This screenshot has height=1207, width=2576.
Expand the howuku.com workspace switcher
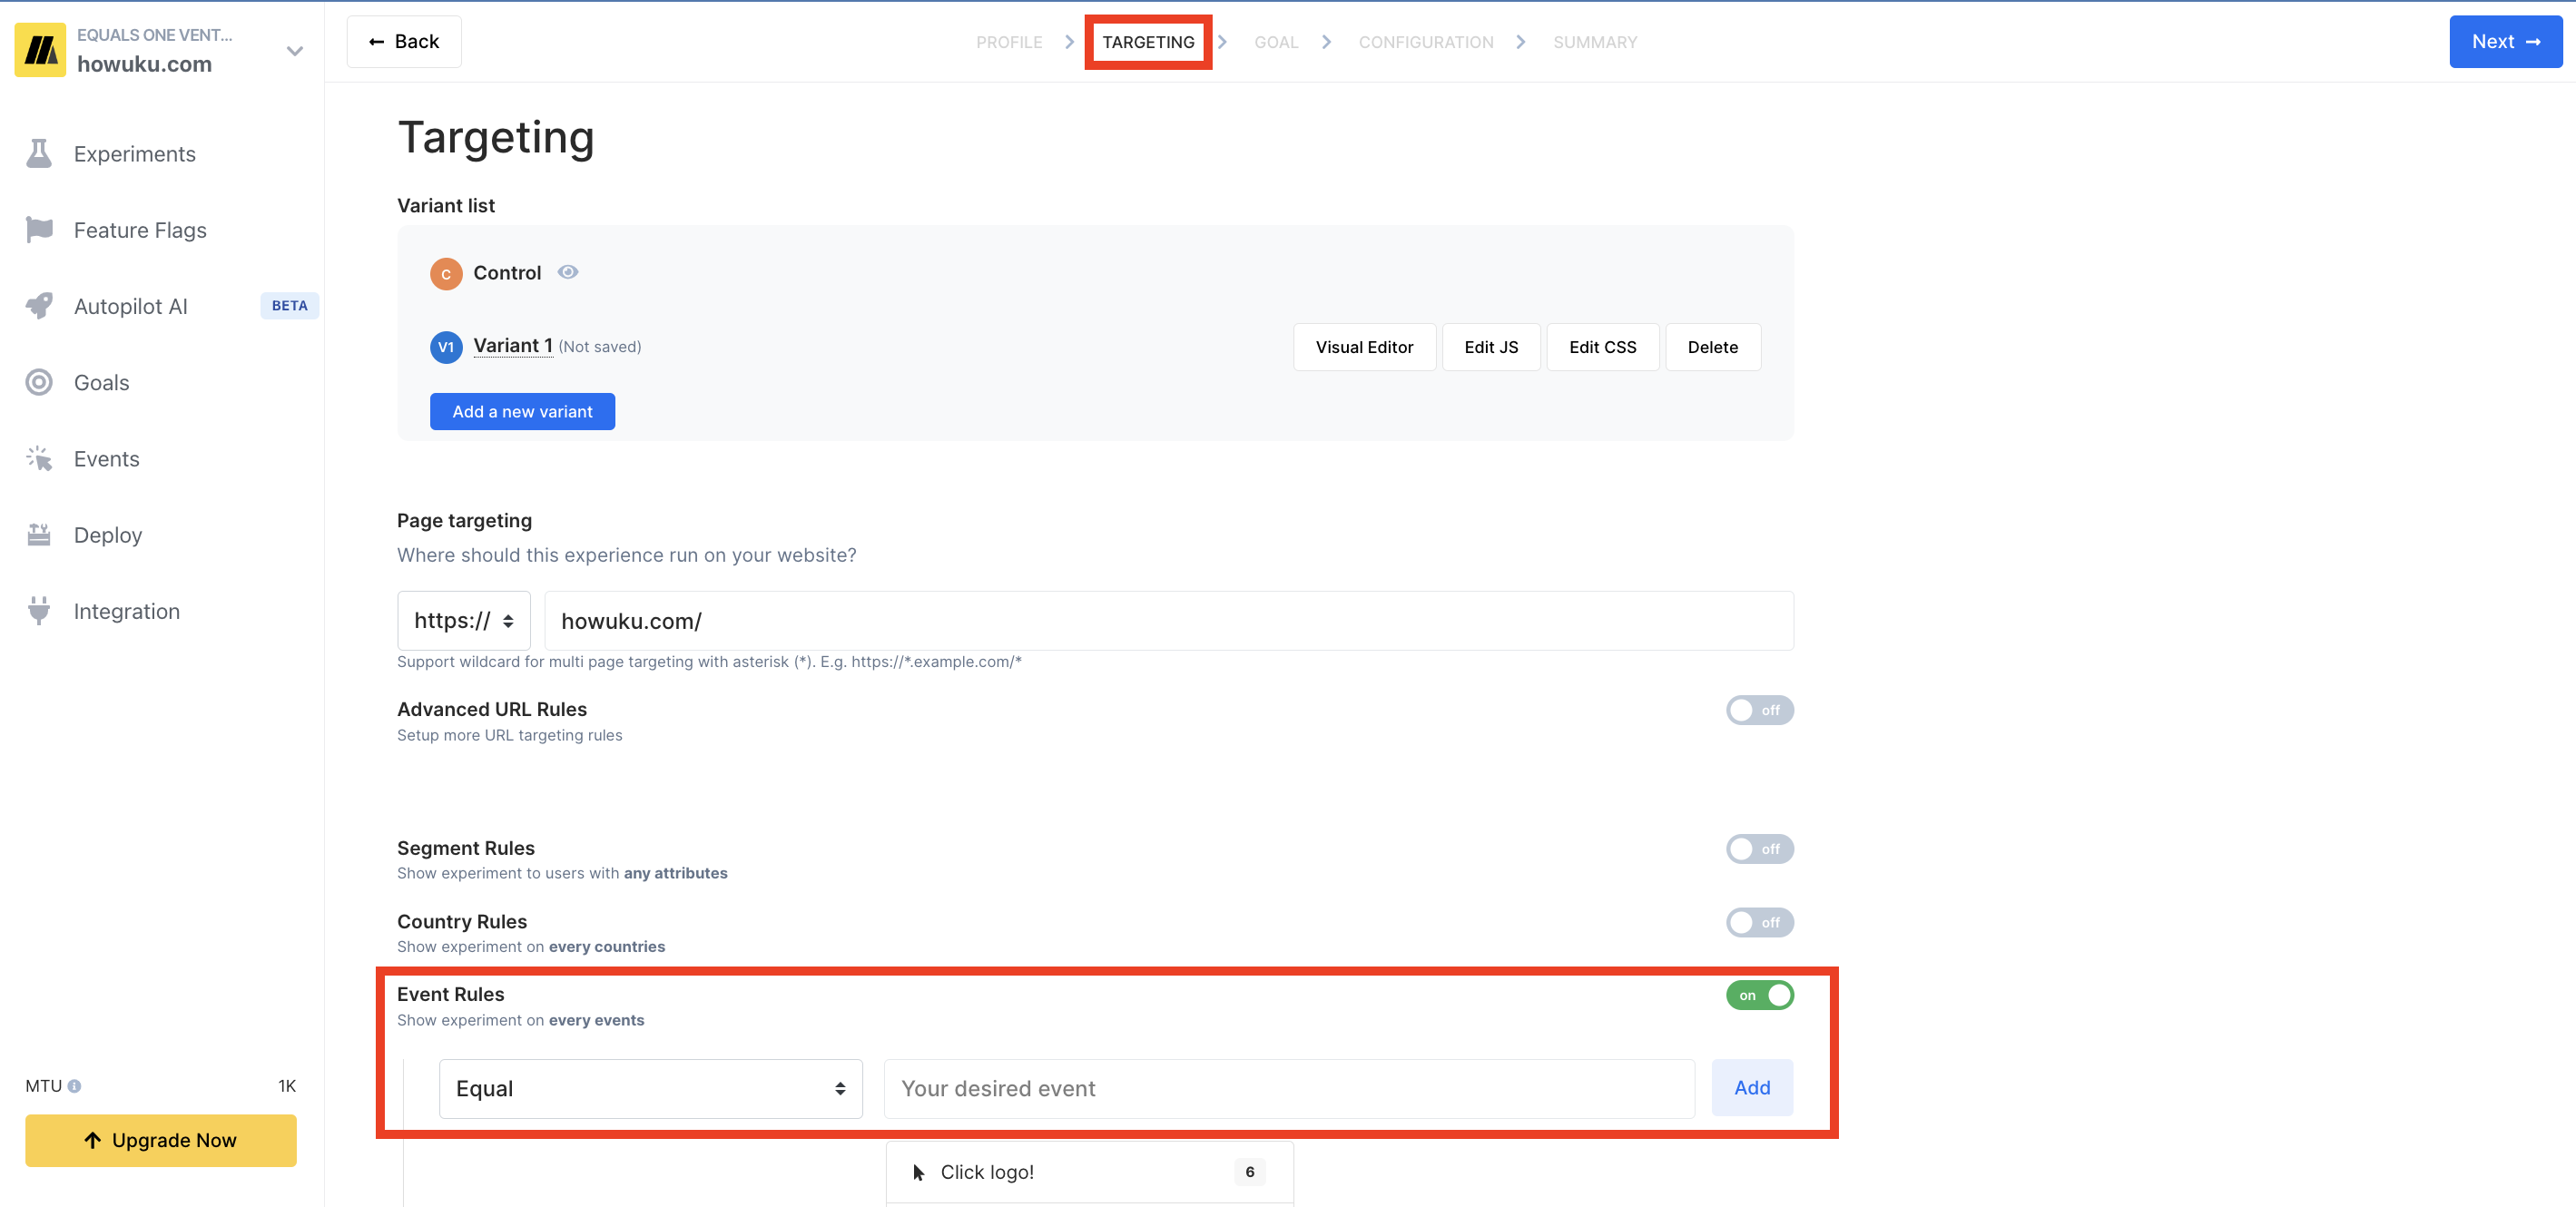pyautogui.click(x=294, y=51)
